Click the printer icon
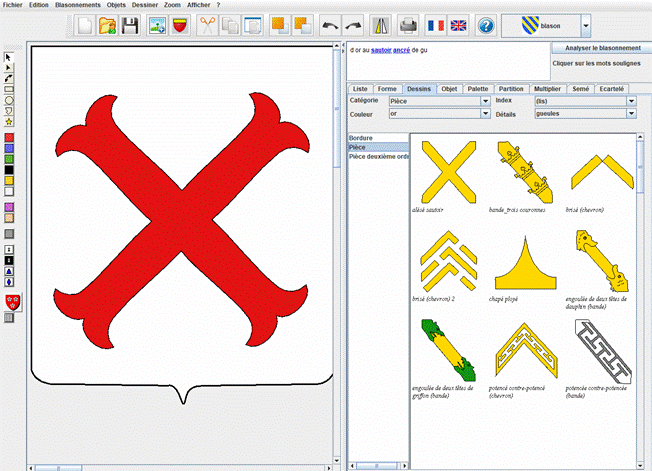Image resolution: width=652 pixels, height=471 pixels. click(408, 25)
